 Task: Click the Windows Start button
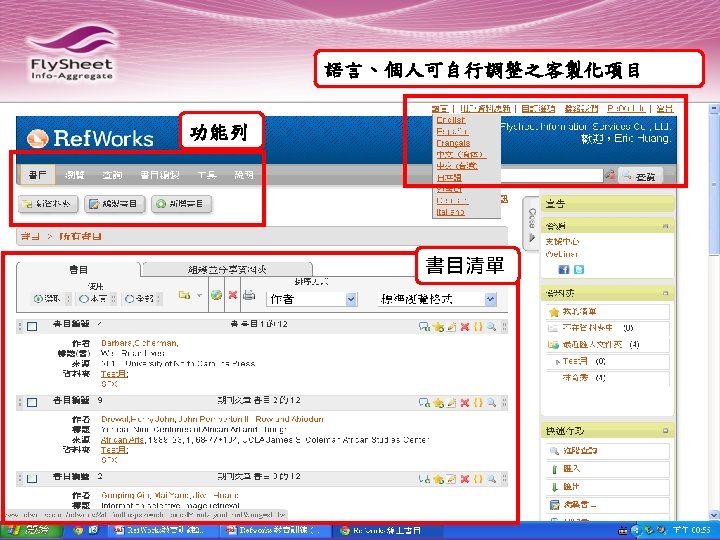tap(30, 530)
